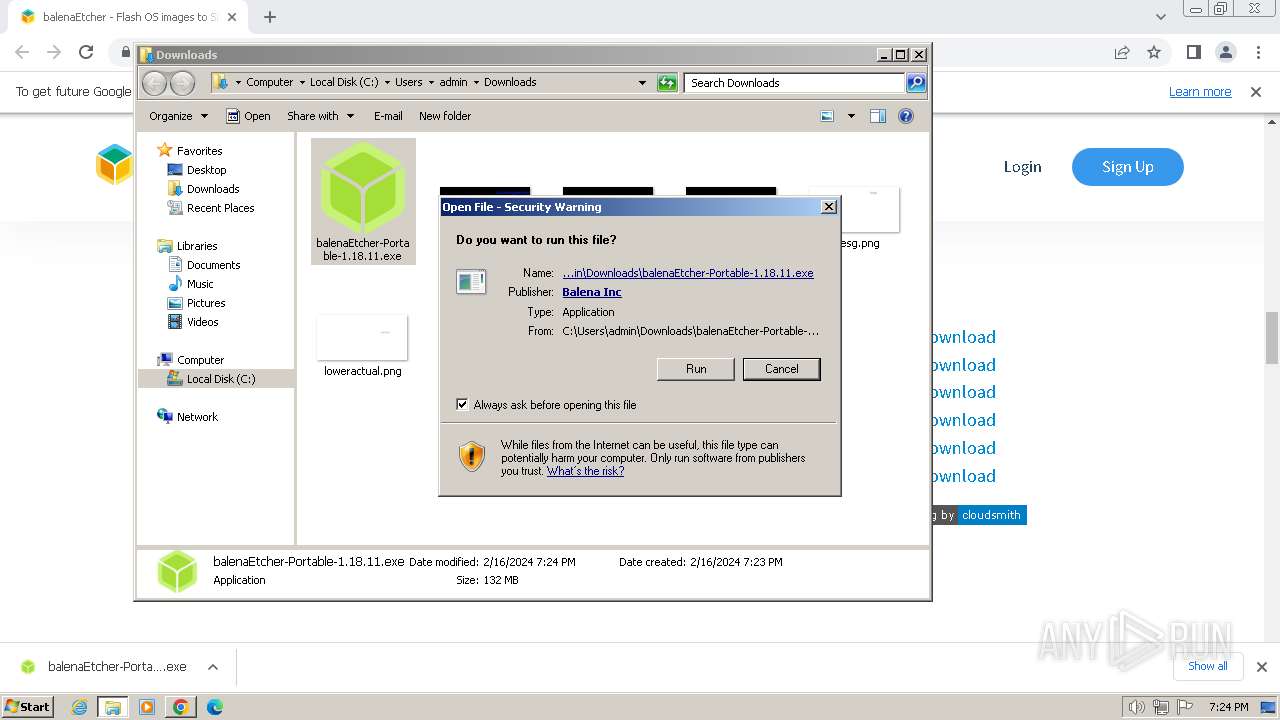Click Show all downloads button

tap(1208, 666)
